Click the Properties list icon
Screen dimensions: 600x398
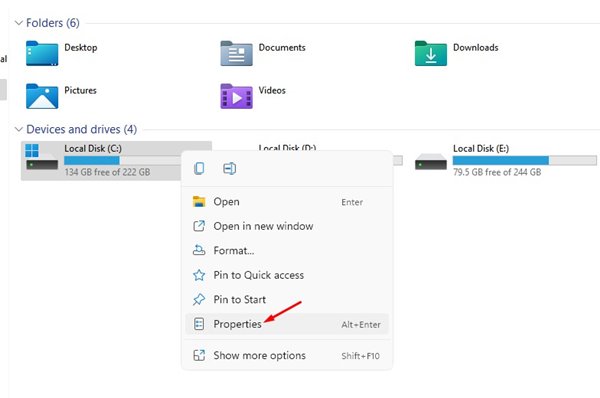click(x=199, y=324)
